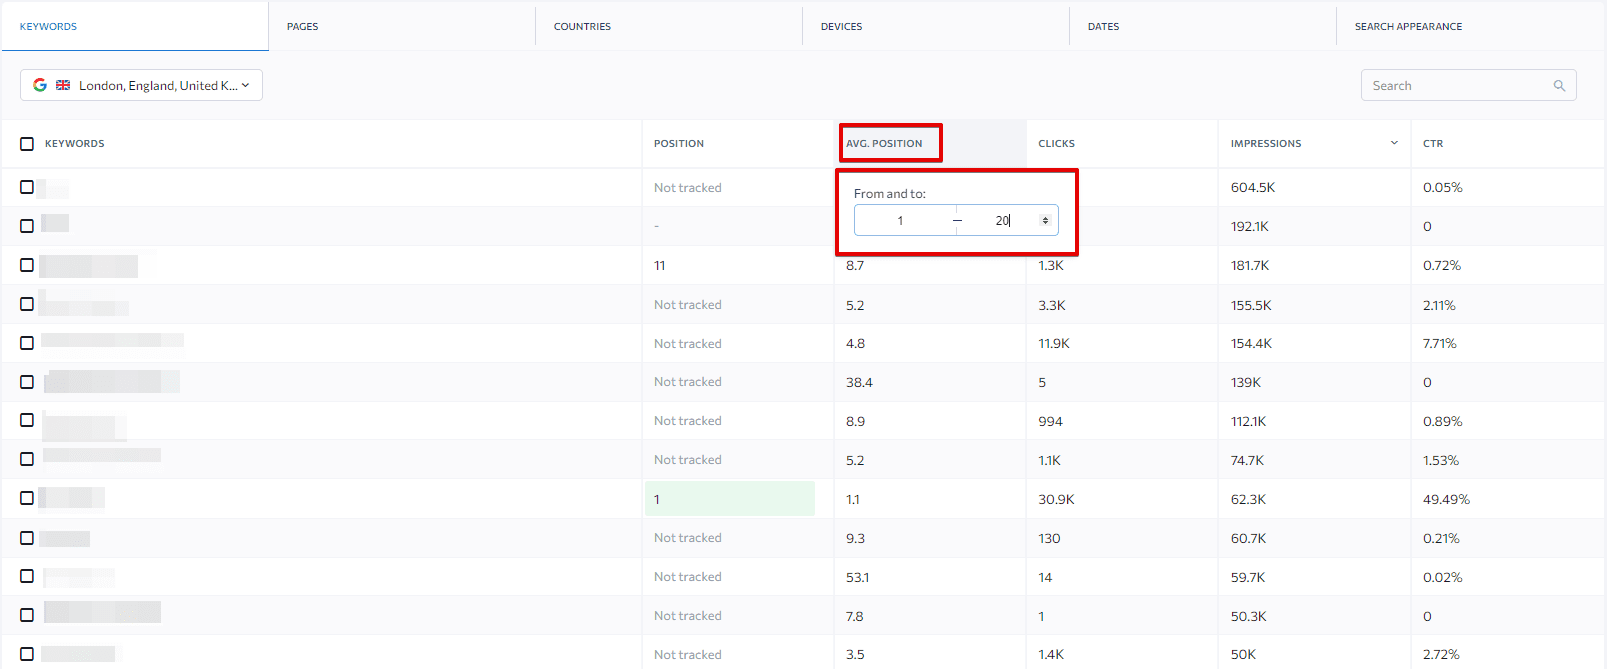
Task: Click the 3.3K clicks value
Action: tap(1052, 305)
